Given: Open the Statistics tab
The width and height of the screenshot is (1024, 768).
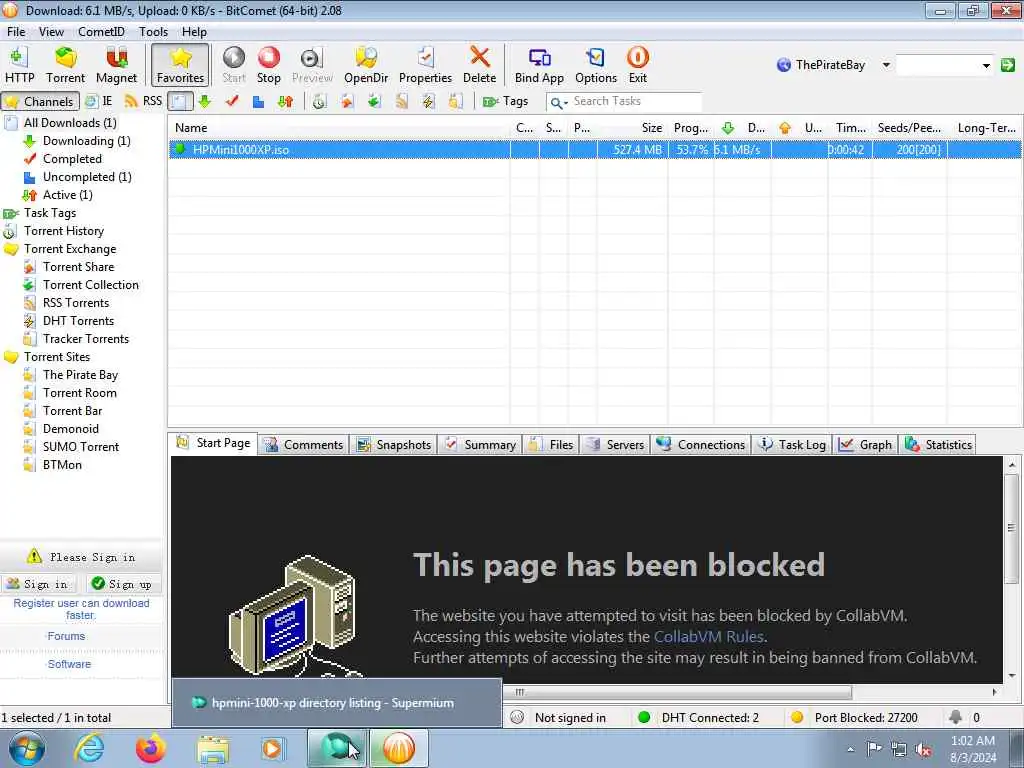Looking at the screenshot, I should click(x=938, y=445).
